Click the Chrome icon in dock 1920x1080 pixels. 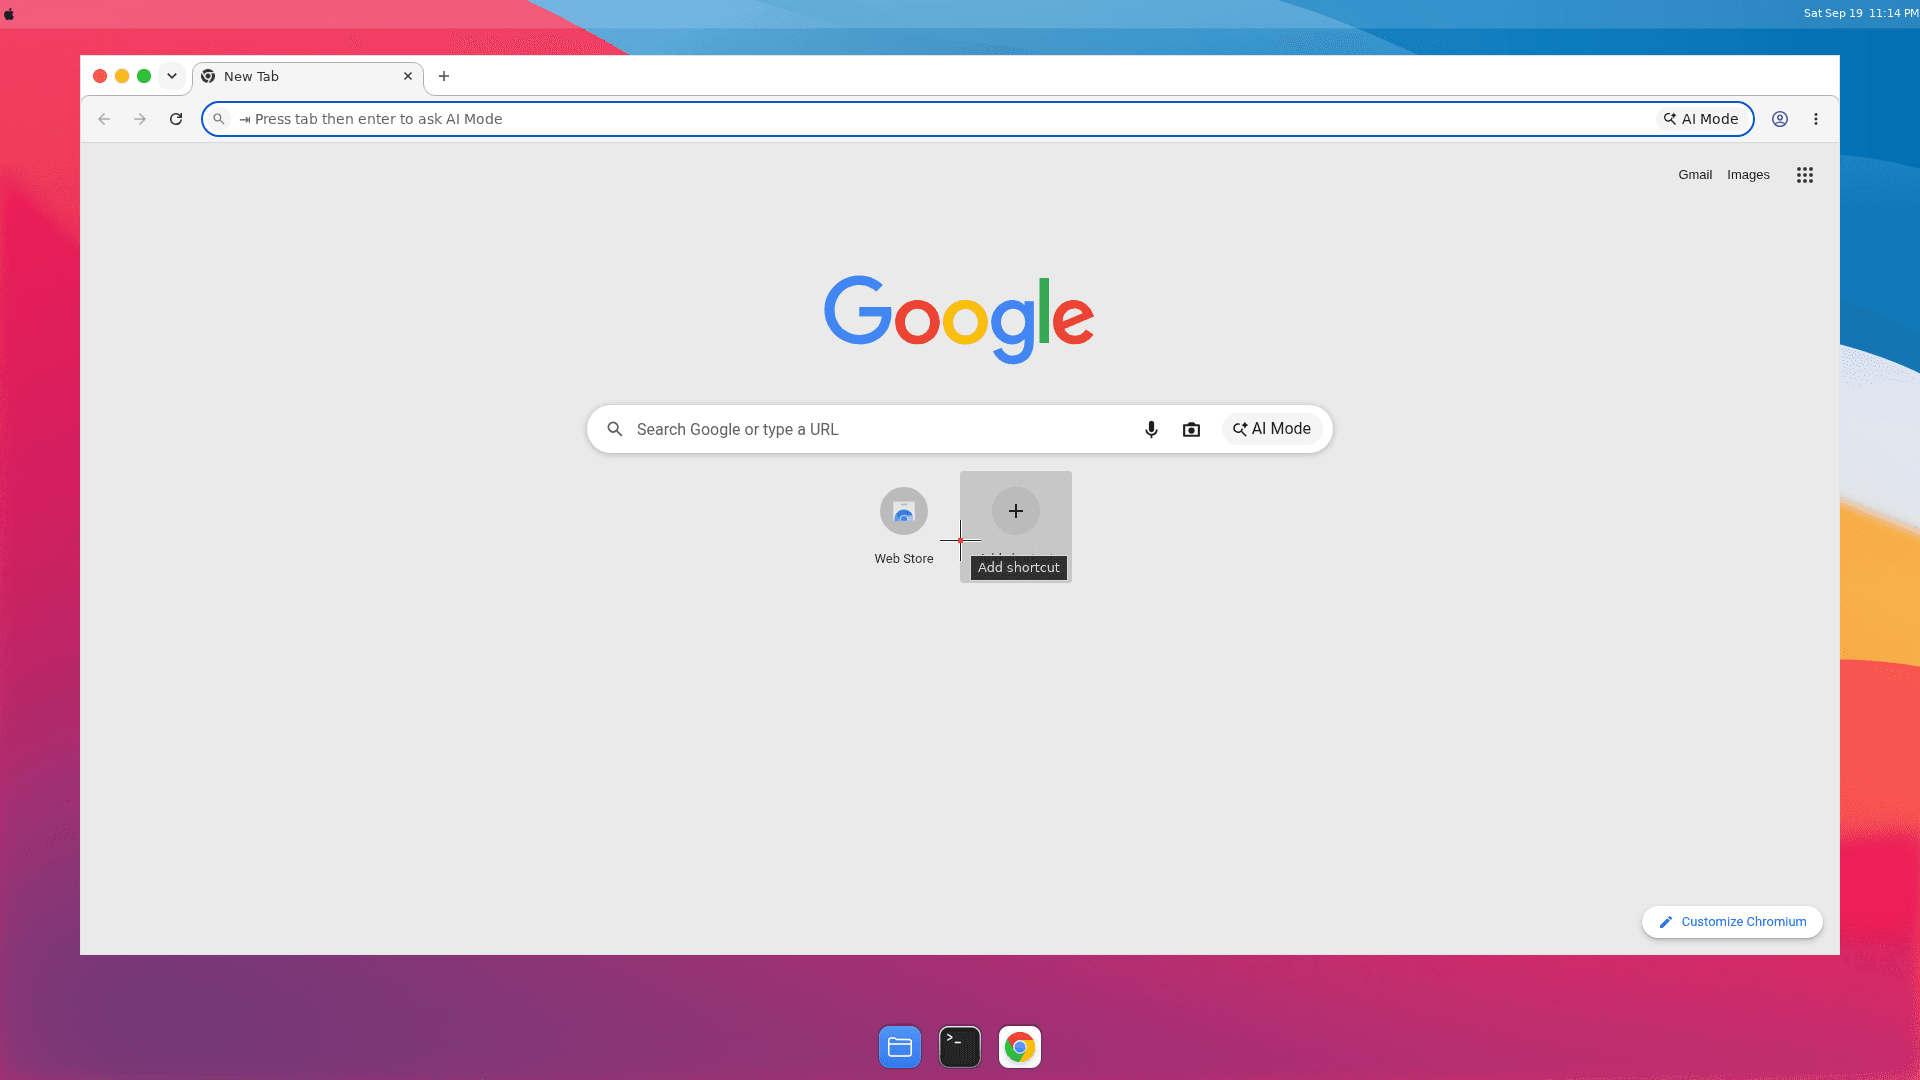[1020, 1047]
